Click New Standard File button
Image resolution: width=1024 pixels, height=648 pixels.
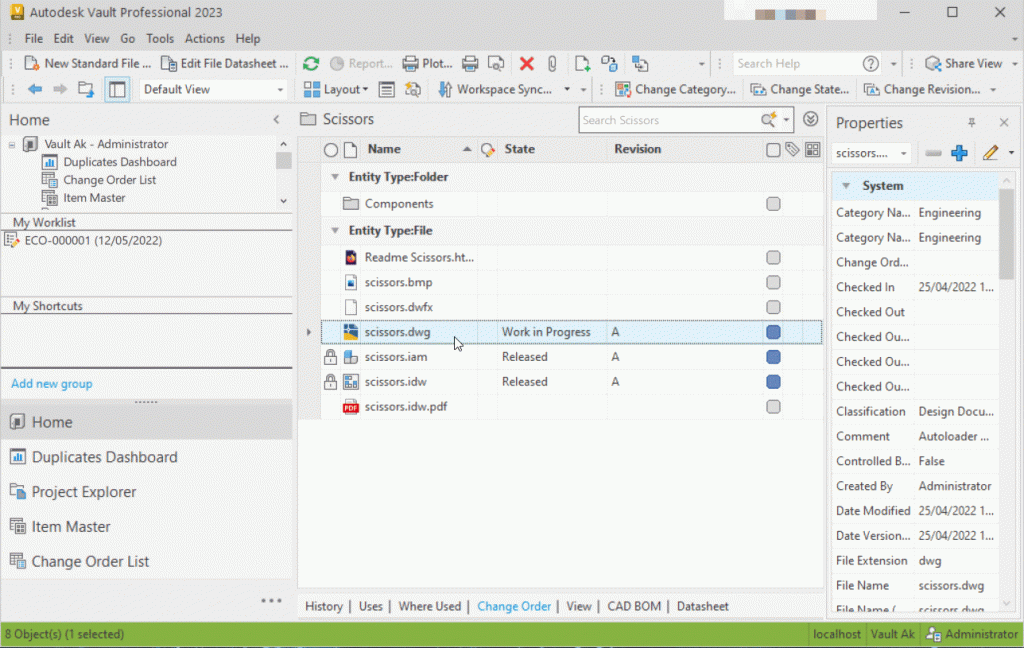88,63
